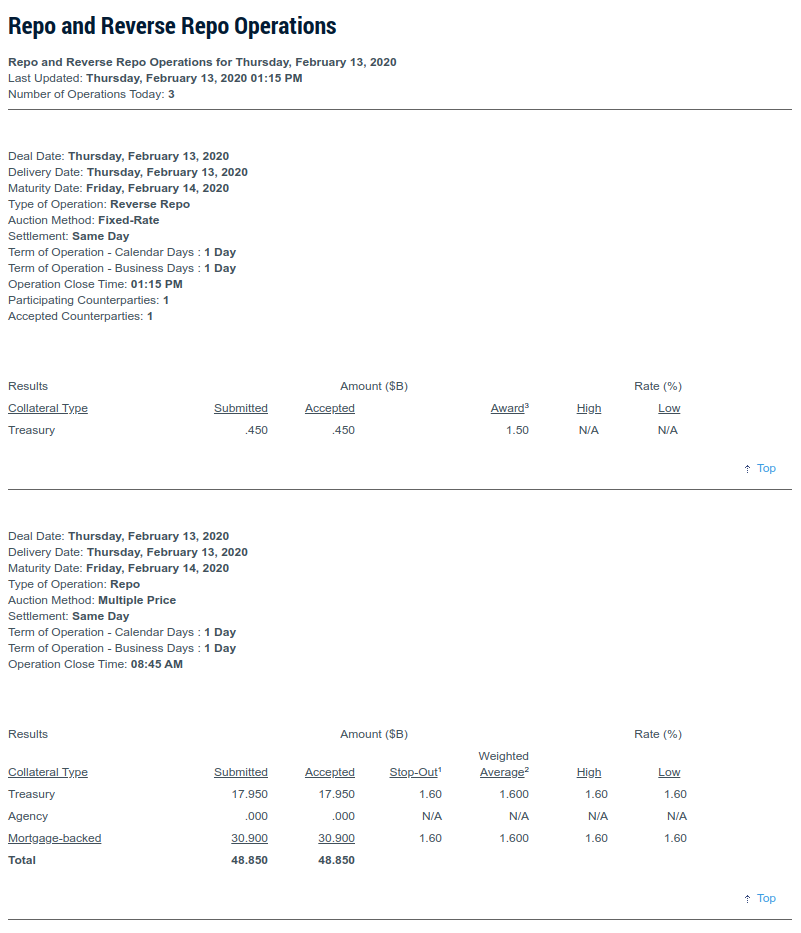Open the Stop-Out column header link
This screenshot has width=801, height=933.
tap(415, 772)
